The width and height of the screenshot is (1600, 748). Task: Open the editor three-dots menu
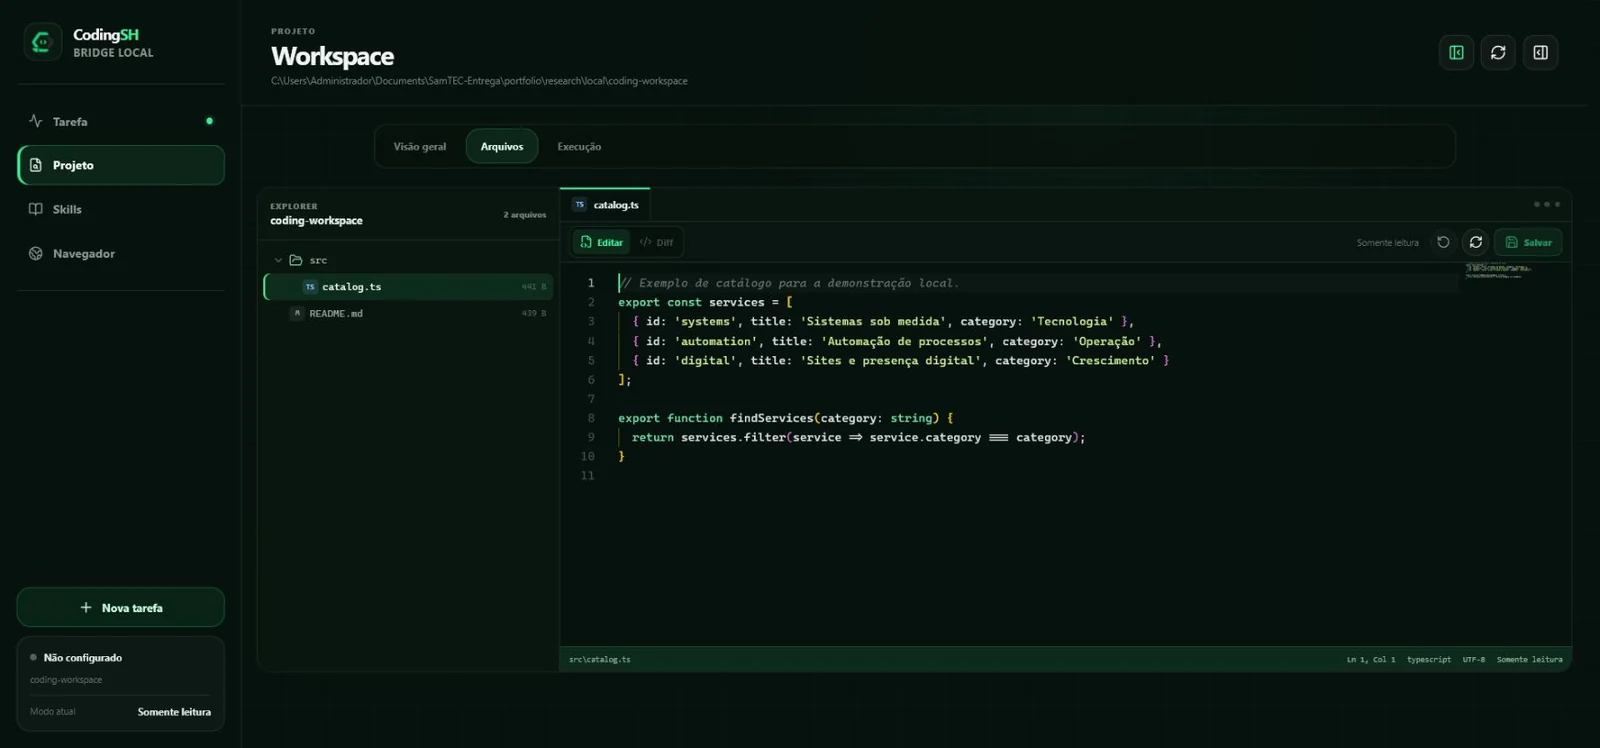(1547, 204)
